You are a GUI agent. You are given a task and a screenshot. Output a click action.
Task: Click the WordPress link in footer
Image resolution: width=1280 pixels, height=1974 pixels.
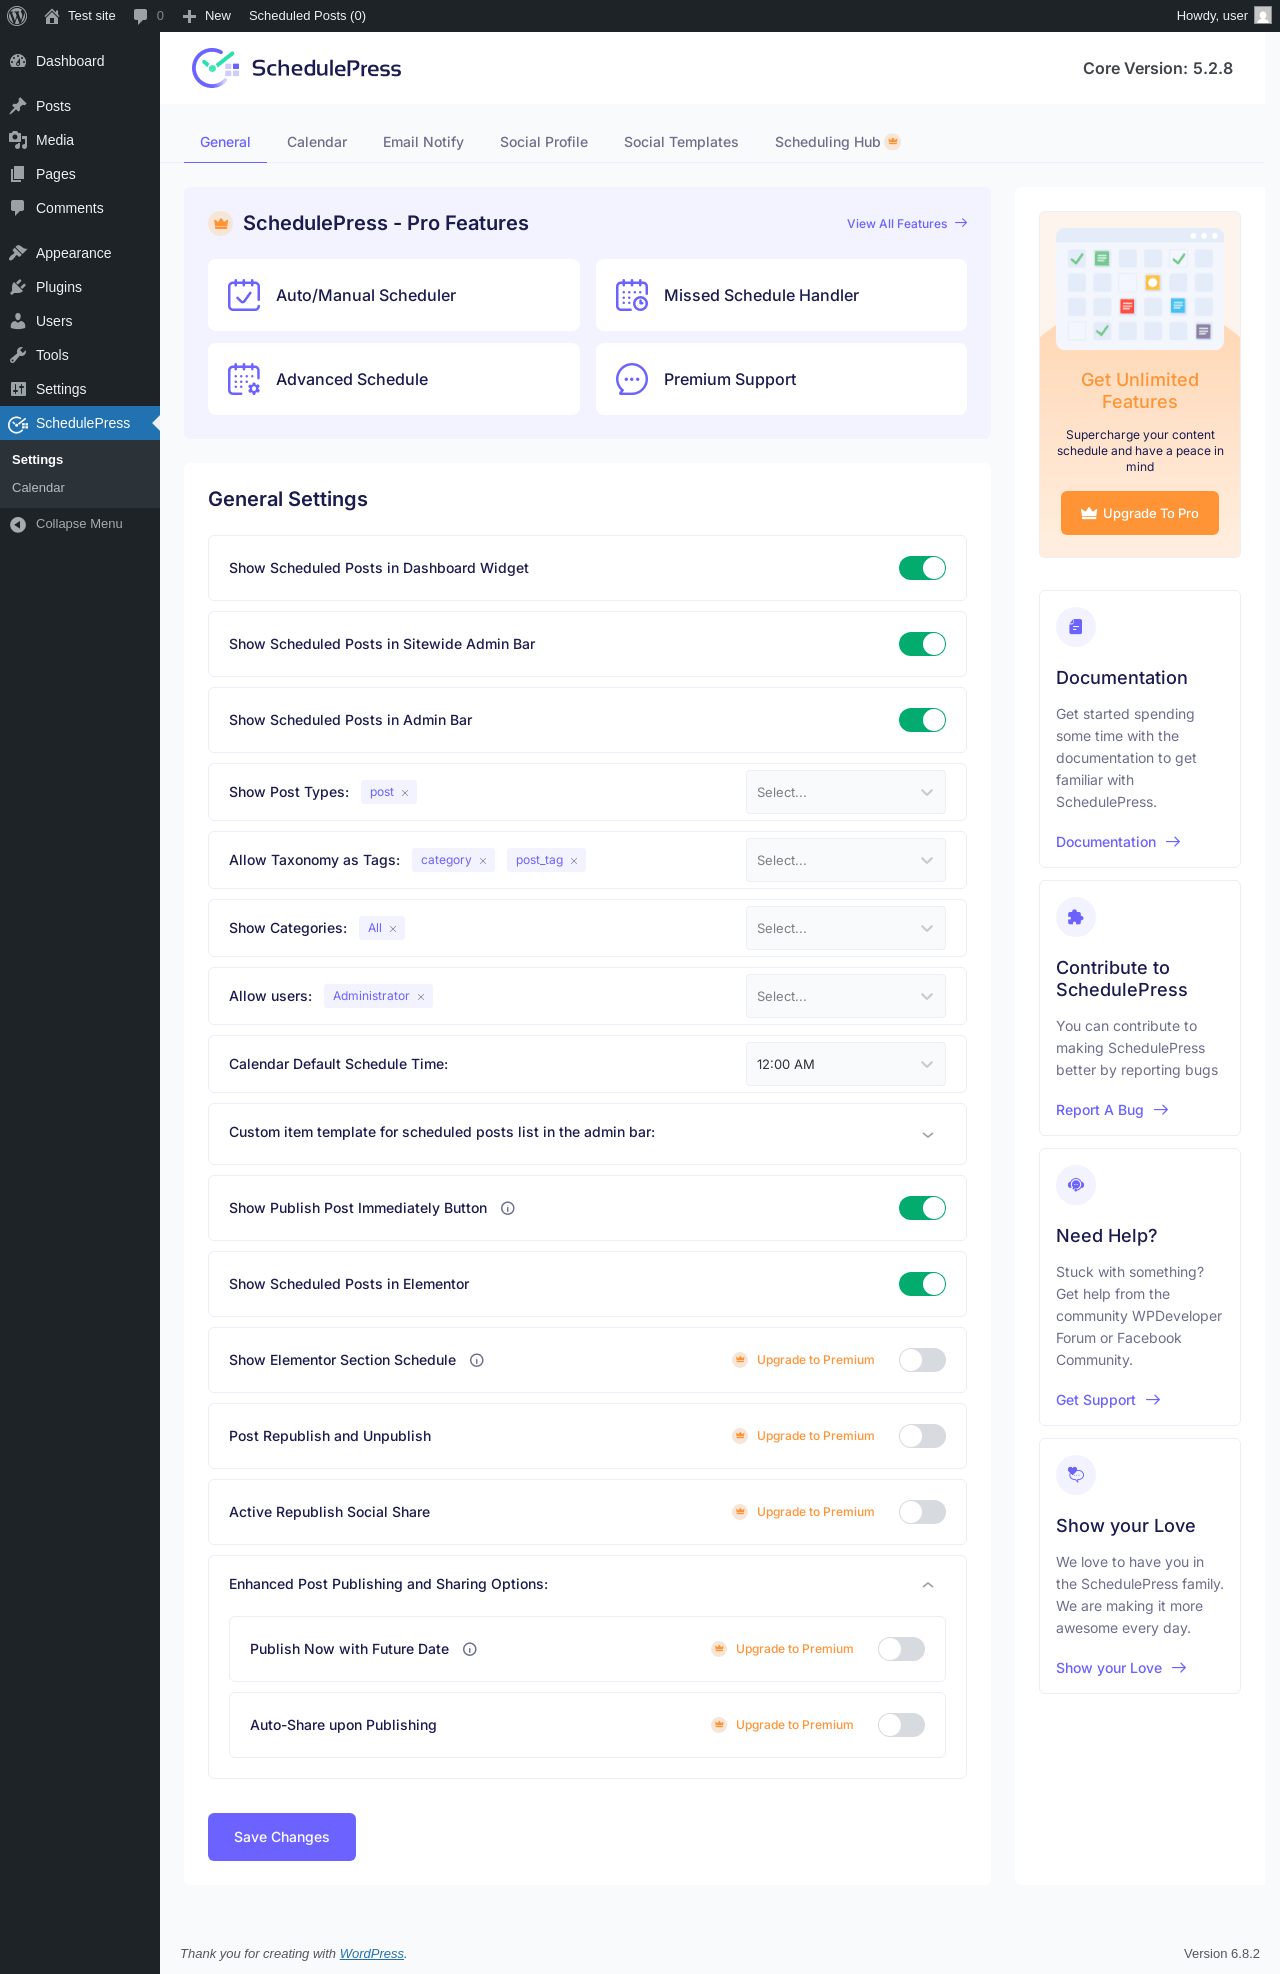[x=372, y=1953]
